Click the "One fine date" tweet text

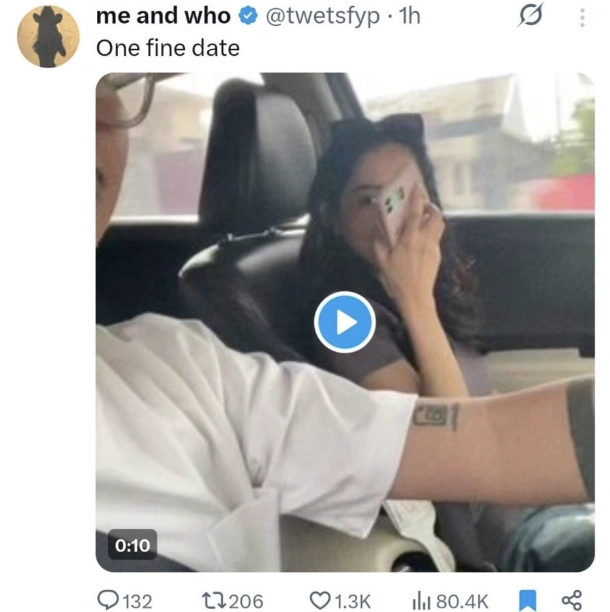click(167, 47)
